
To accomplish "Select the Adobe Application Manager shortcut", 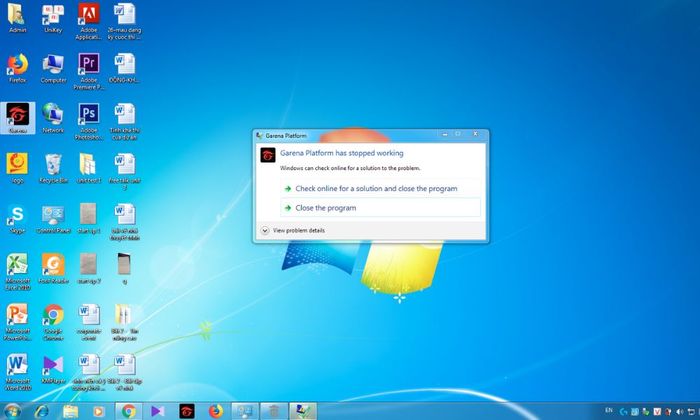I will [88, 21].
